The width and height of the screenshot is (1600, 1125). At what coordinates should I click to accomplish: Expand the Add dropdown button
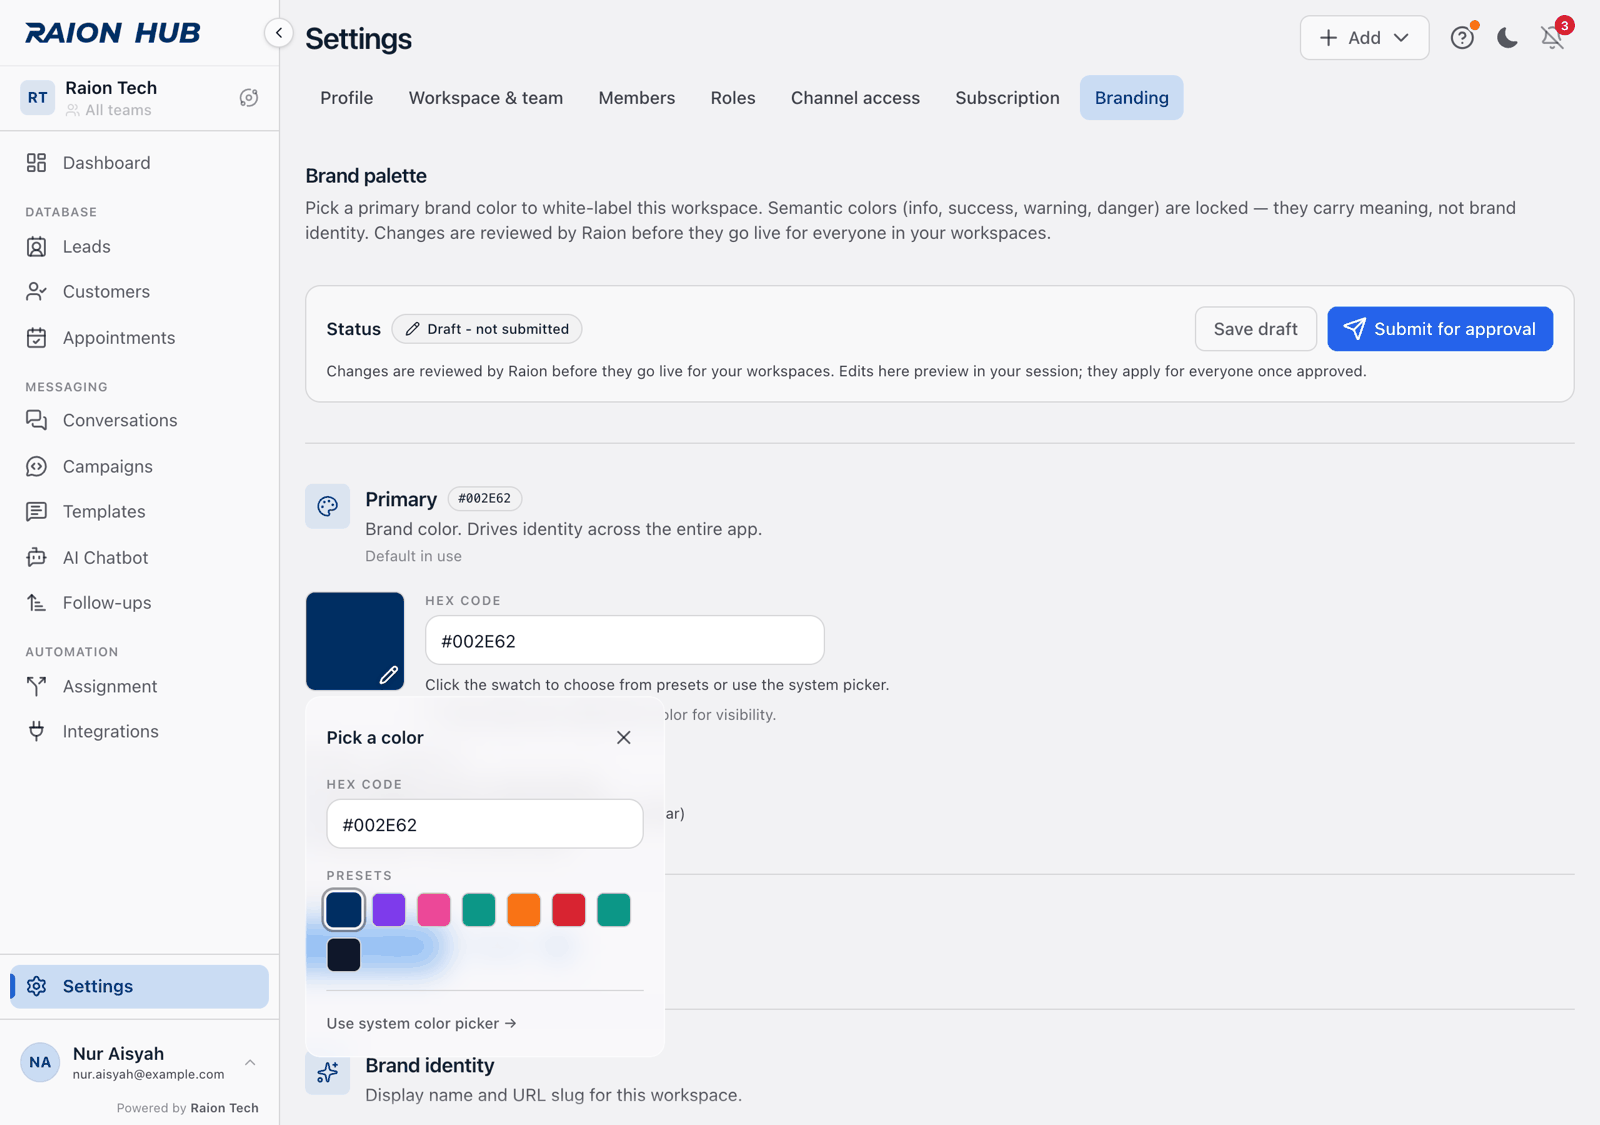(1364, 38)
